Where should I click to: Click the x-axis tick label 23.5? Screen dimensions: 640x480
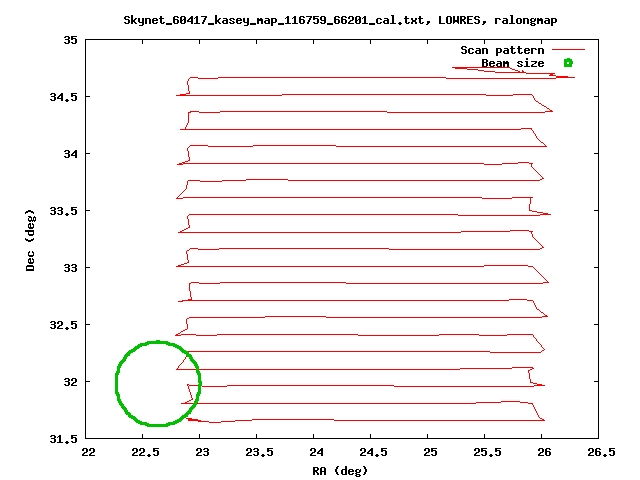(x=259, y=452)
